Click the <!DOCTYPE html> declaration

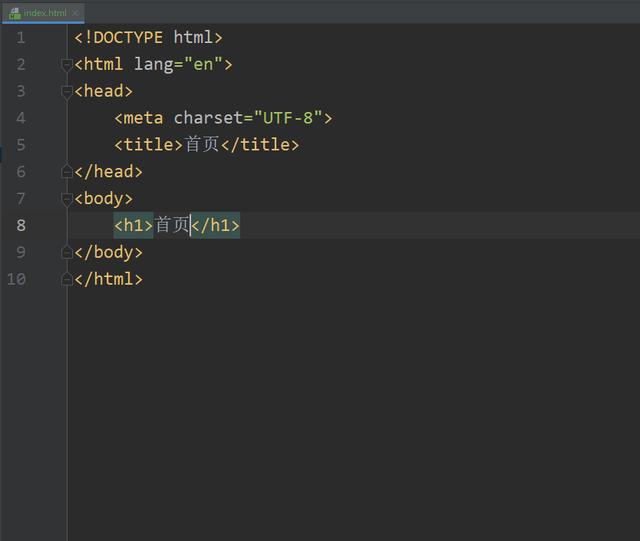point(148,38)
